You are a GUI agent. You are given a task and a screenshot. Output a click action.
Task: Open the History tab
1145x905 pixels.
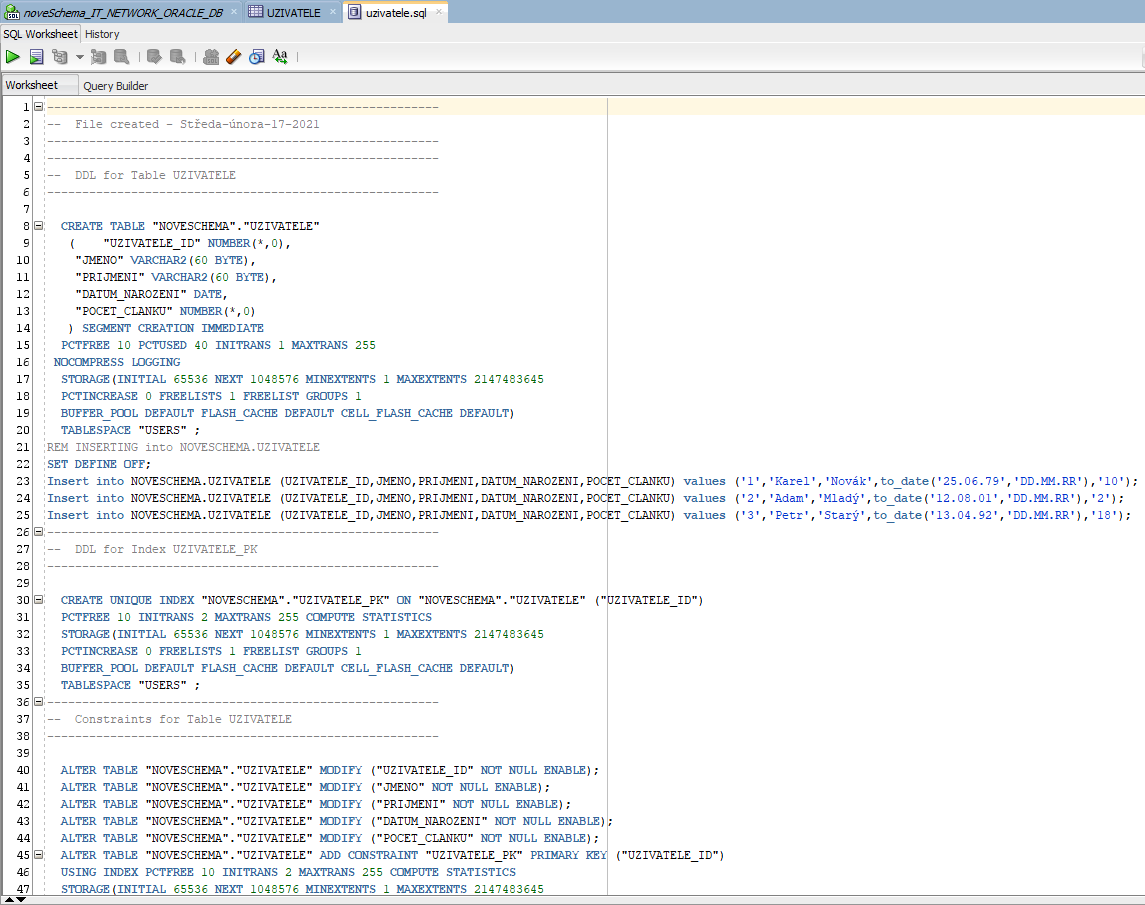102,34
